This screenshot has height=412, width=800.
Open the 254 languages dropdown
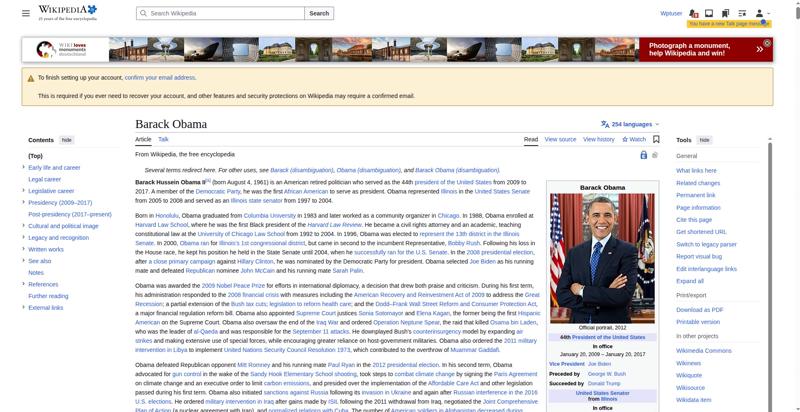(x=630, y=124)
